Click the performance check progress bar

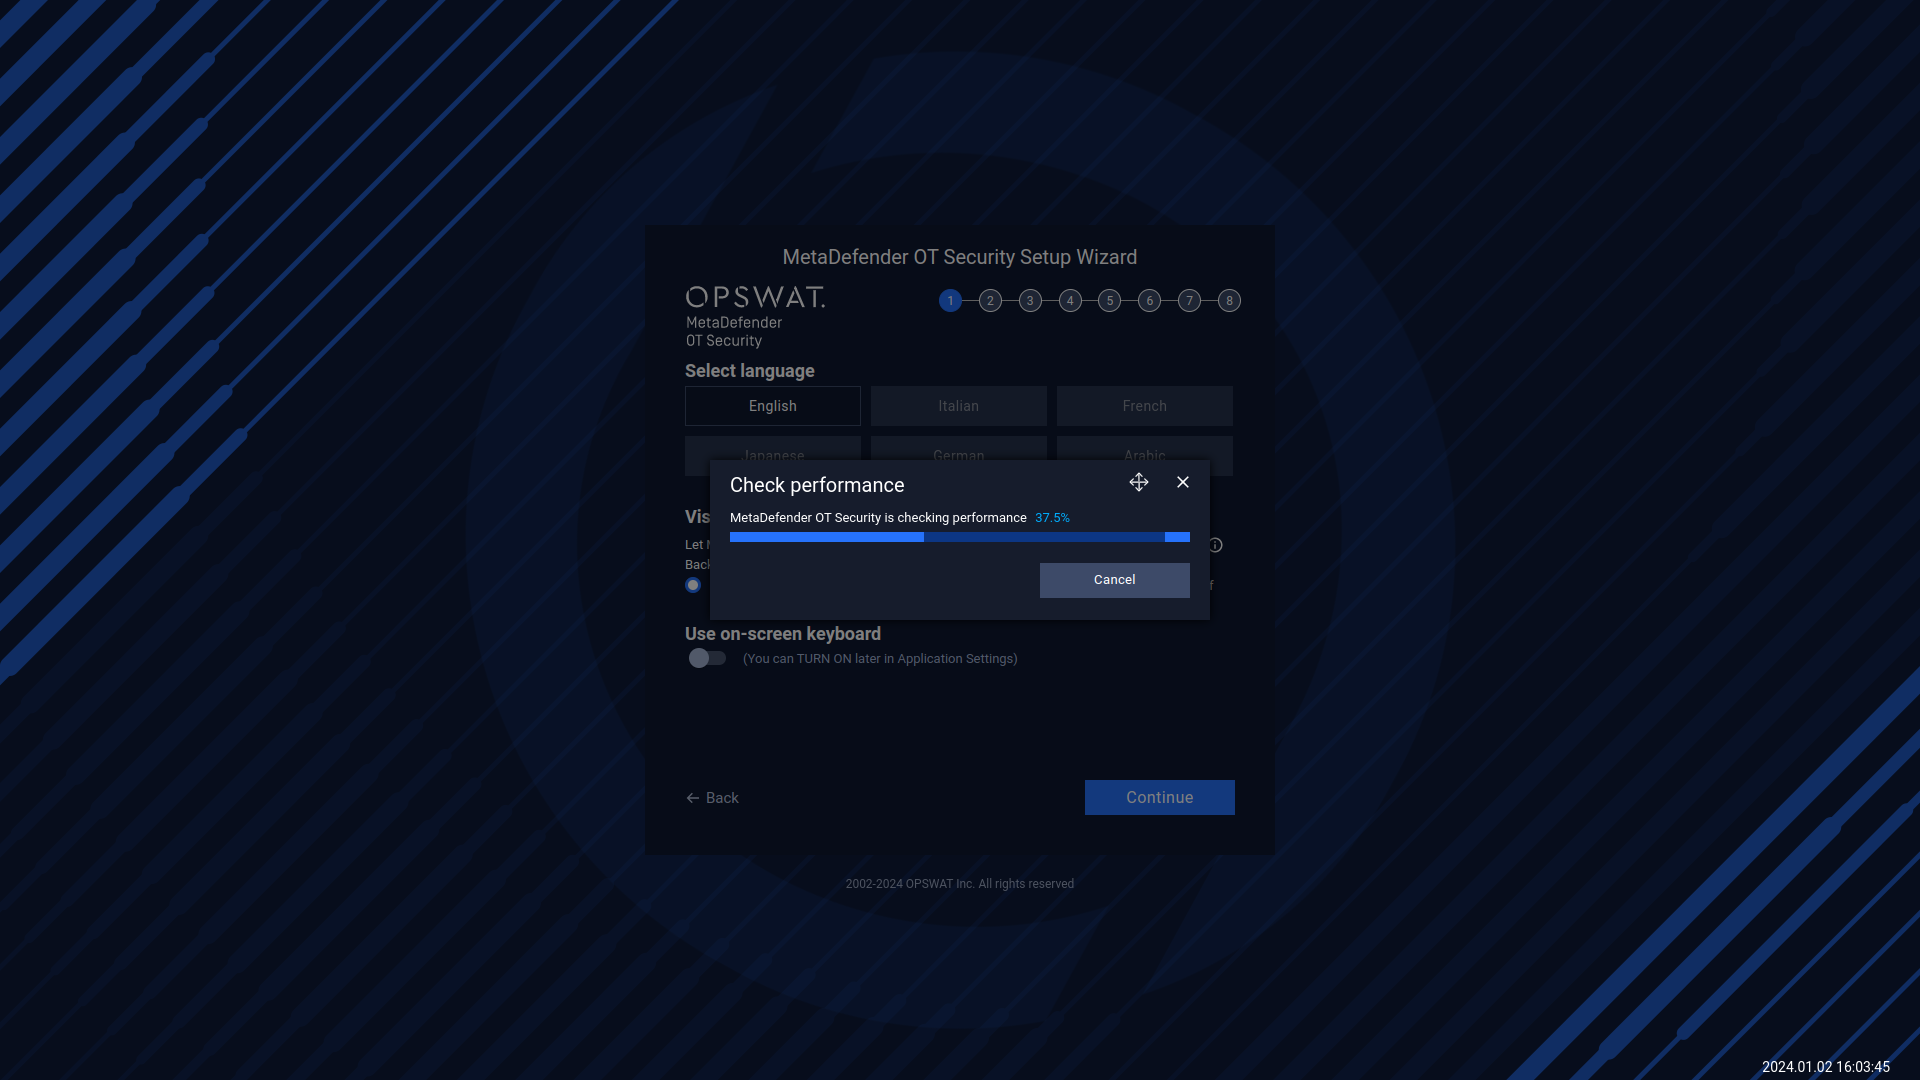[x=960, y=537]
